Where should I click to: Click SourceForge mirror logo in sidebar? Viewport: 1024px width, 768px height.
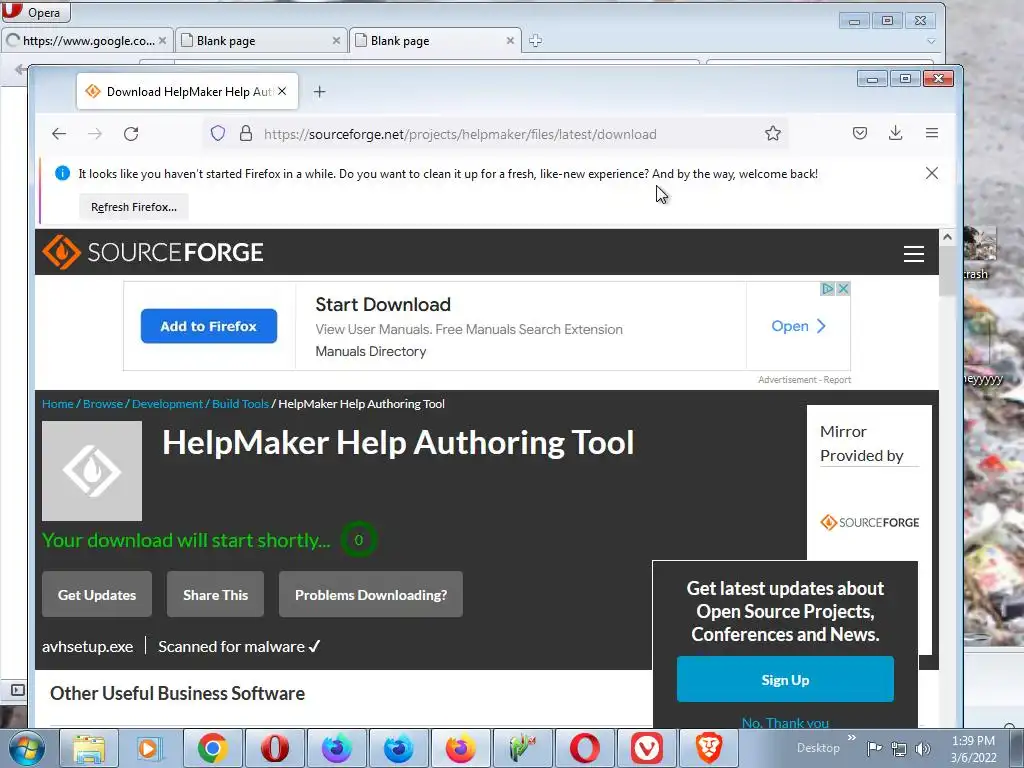pyautogui.click(x=869, y=522)
